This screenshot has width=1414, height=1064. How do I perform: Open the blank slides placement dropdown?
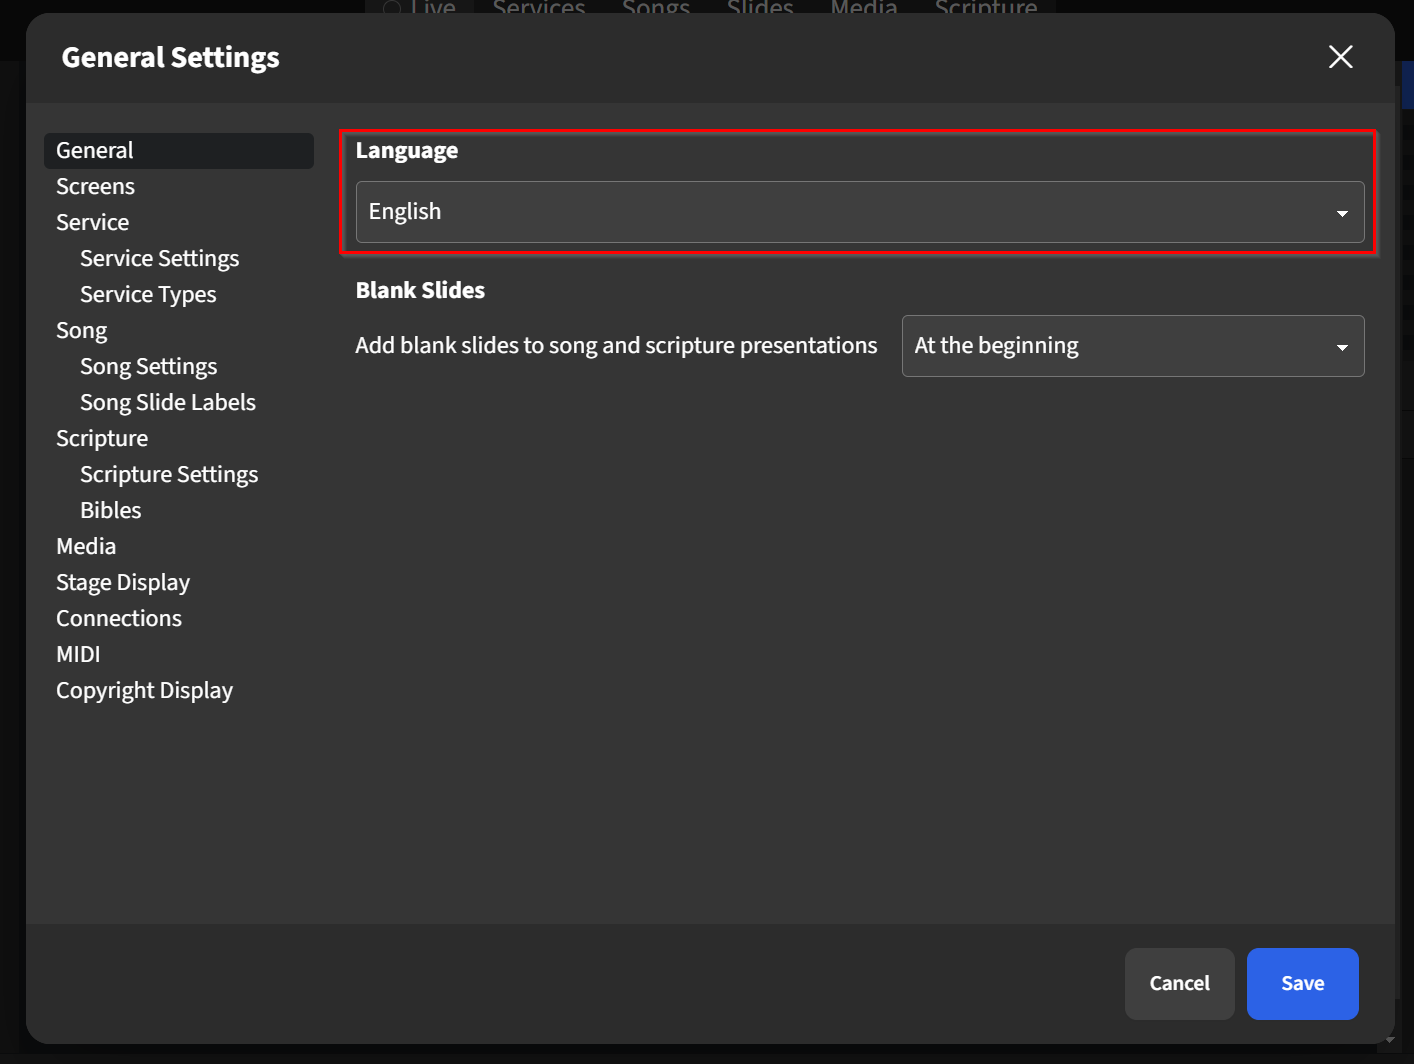[1133, 346]
